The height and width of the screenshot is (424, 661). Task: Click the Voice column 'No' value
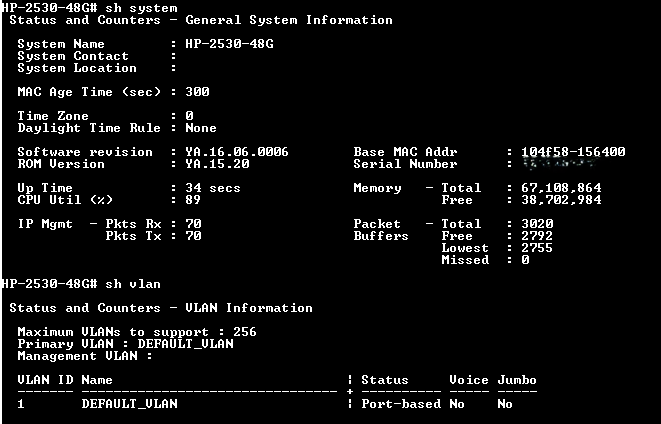click(457, 404)
